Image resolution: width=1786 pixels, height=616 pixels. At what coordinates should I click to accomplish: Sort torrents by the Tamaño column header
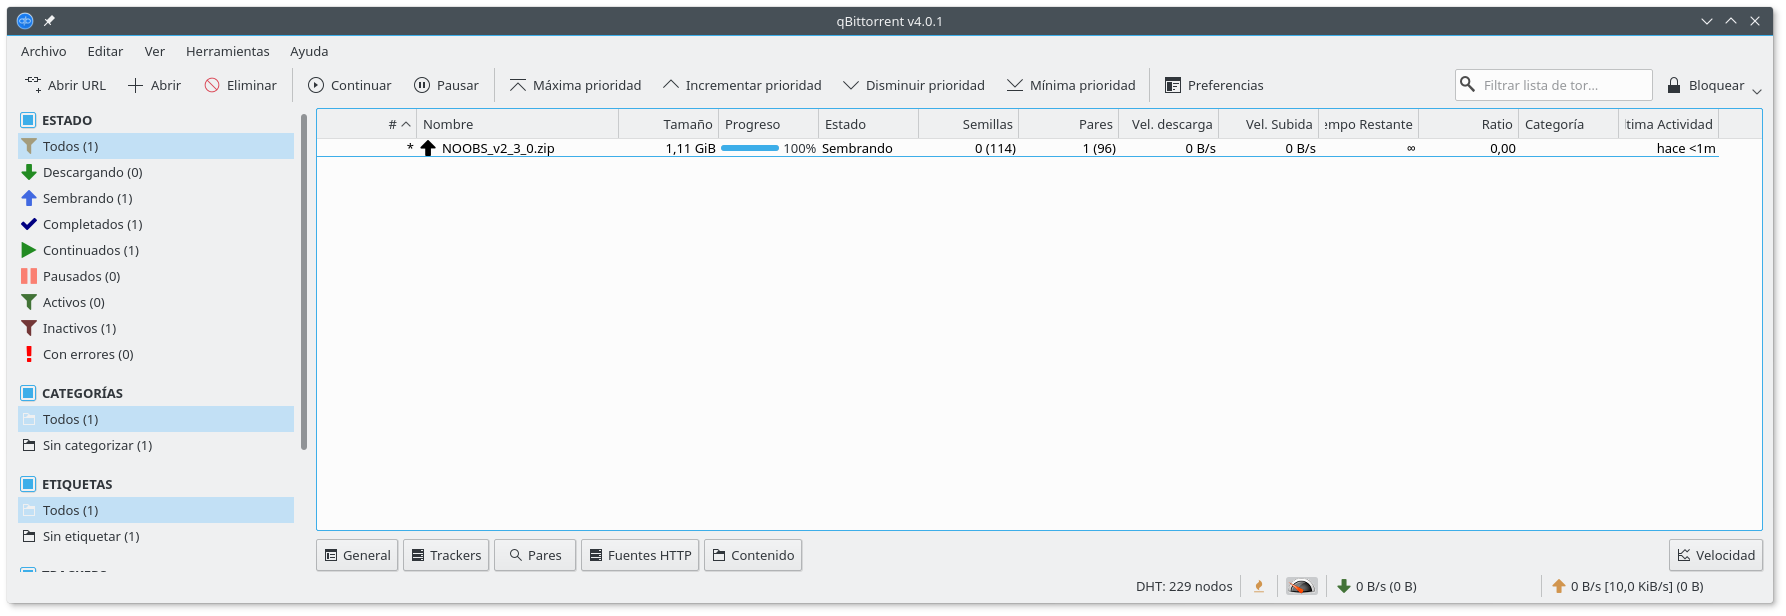[668, 124]
